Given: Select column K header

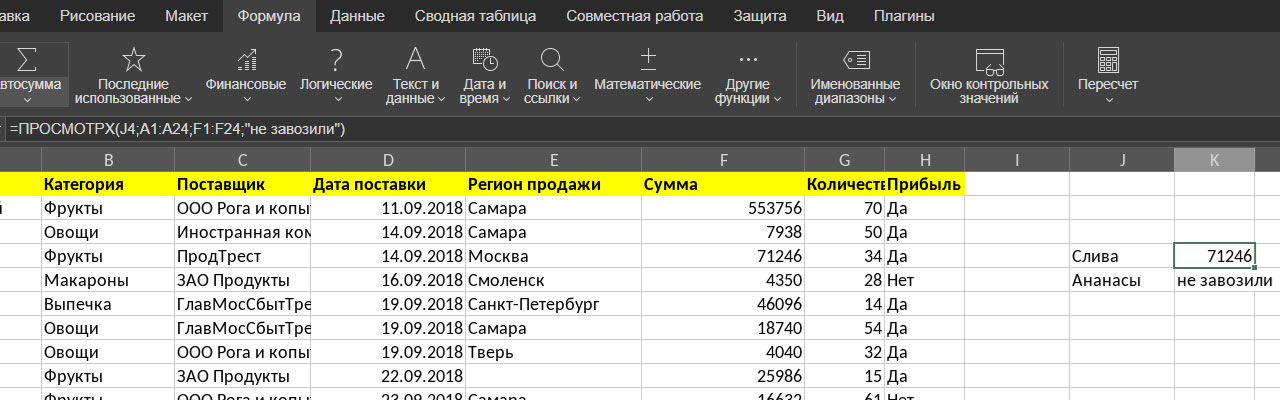Looking at the screenshot, I should pos(1214,160).
